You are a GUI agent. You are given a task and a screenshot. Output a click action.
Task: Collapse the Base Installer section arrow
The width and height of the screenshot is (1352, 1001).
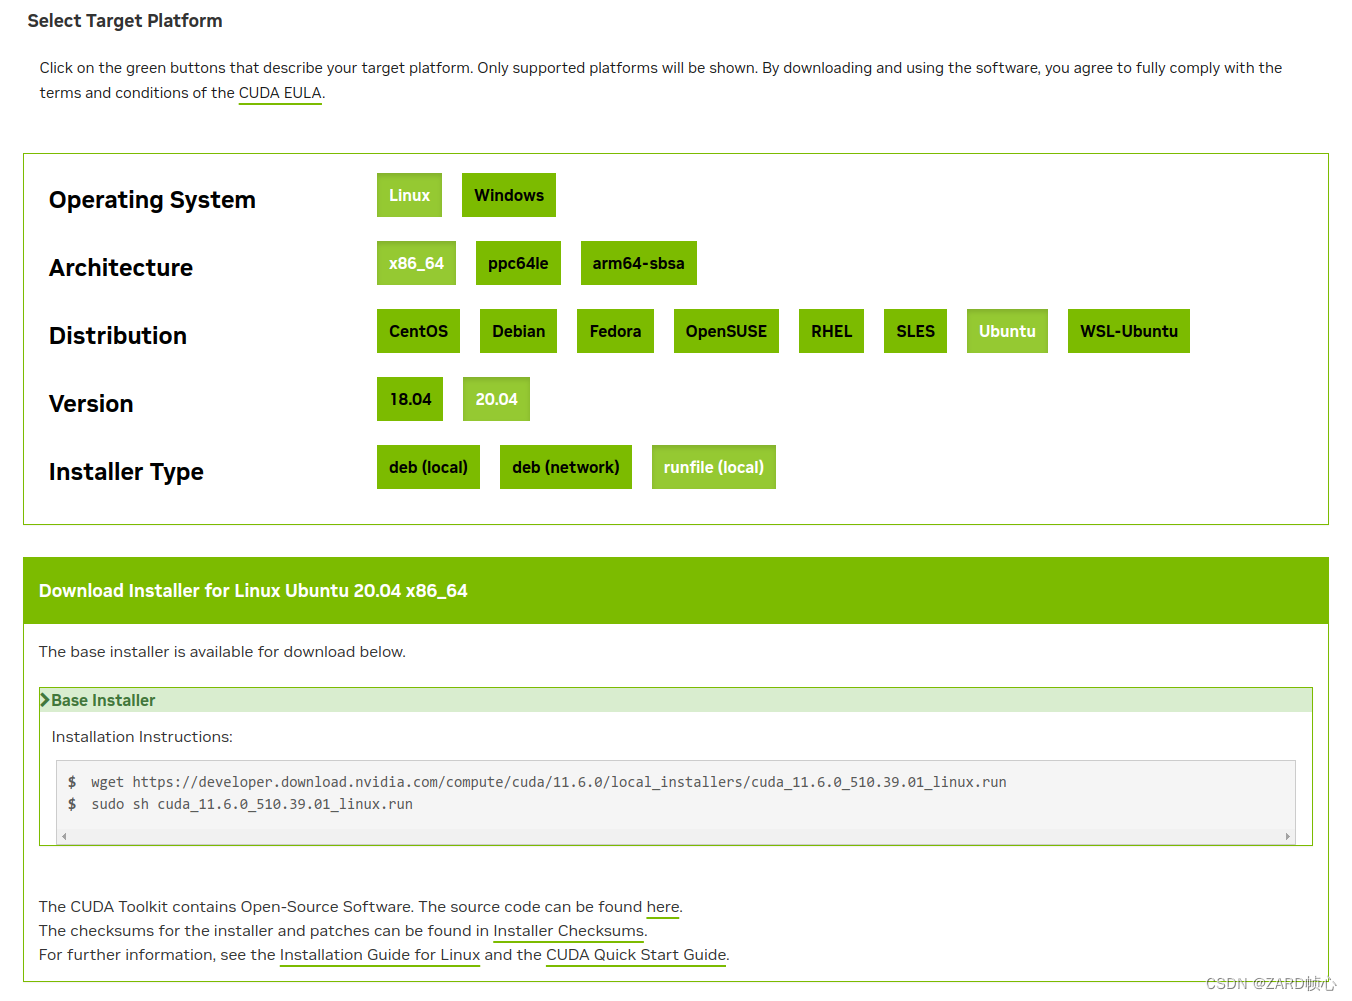pyautogui.click(x=45, y=700)
